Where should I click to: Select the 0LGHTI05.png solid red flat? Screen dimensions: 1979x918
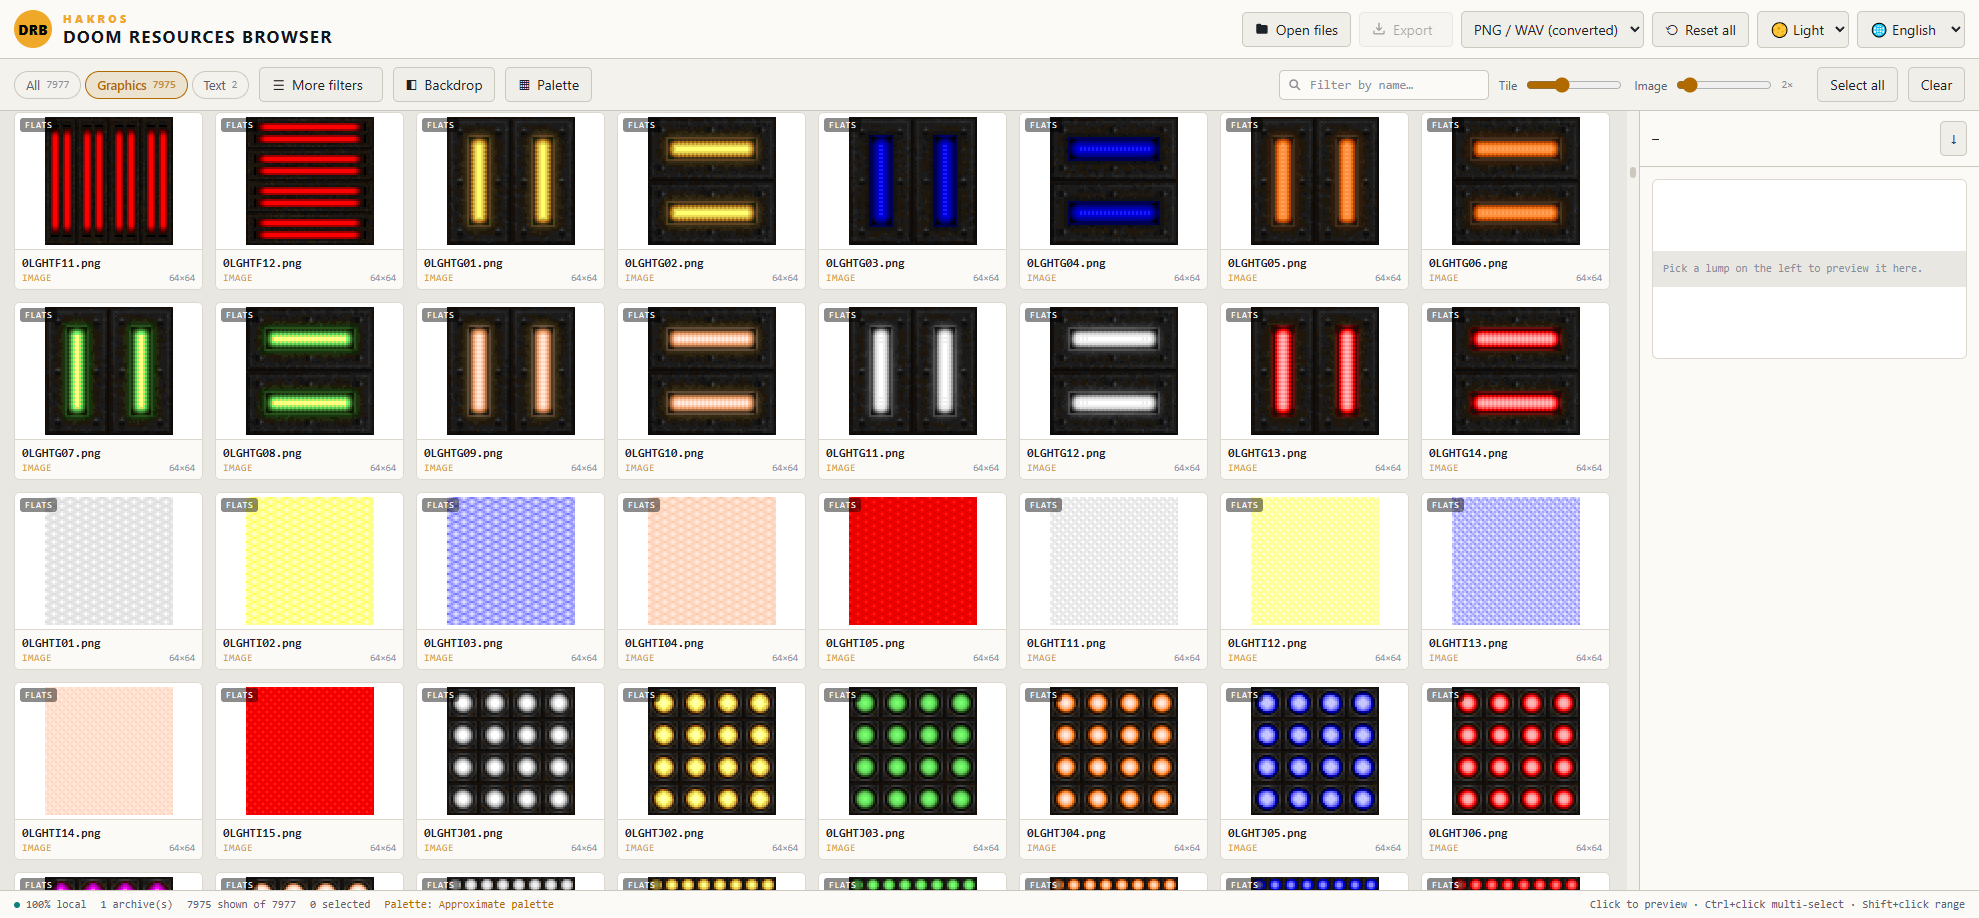[913, 561]
